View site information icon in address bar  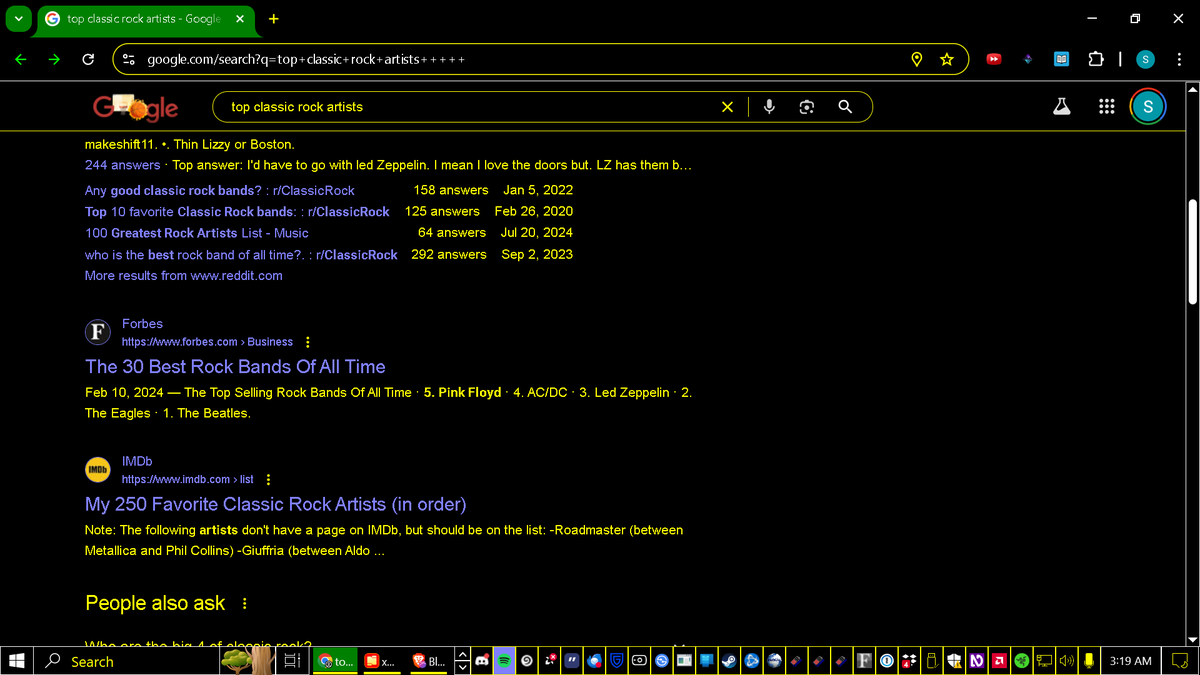click(x=128, y=59)
